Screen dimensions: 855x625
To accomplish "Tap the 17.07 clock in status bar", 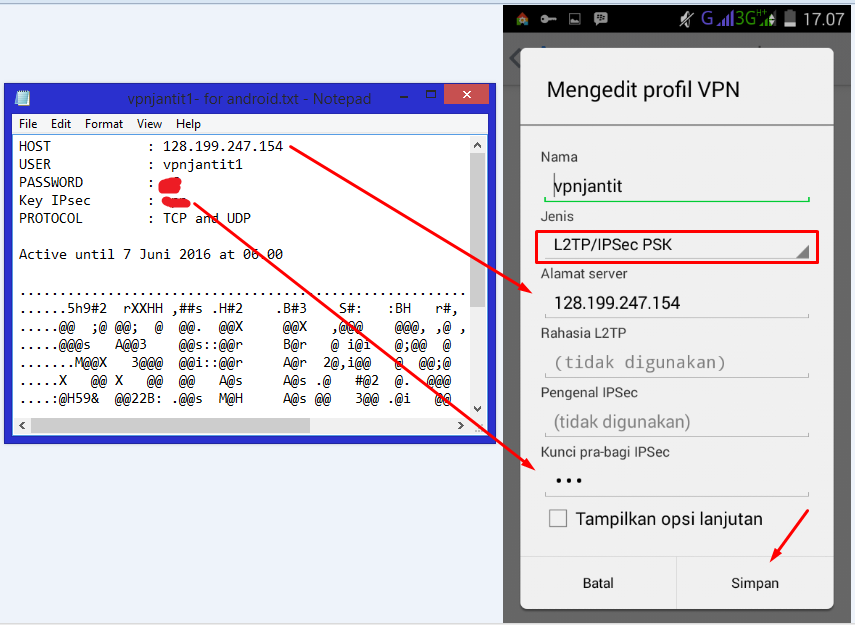I will (823, 20).
